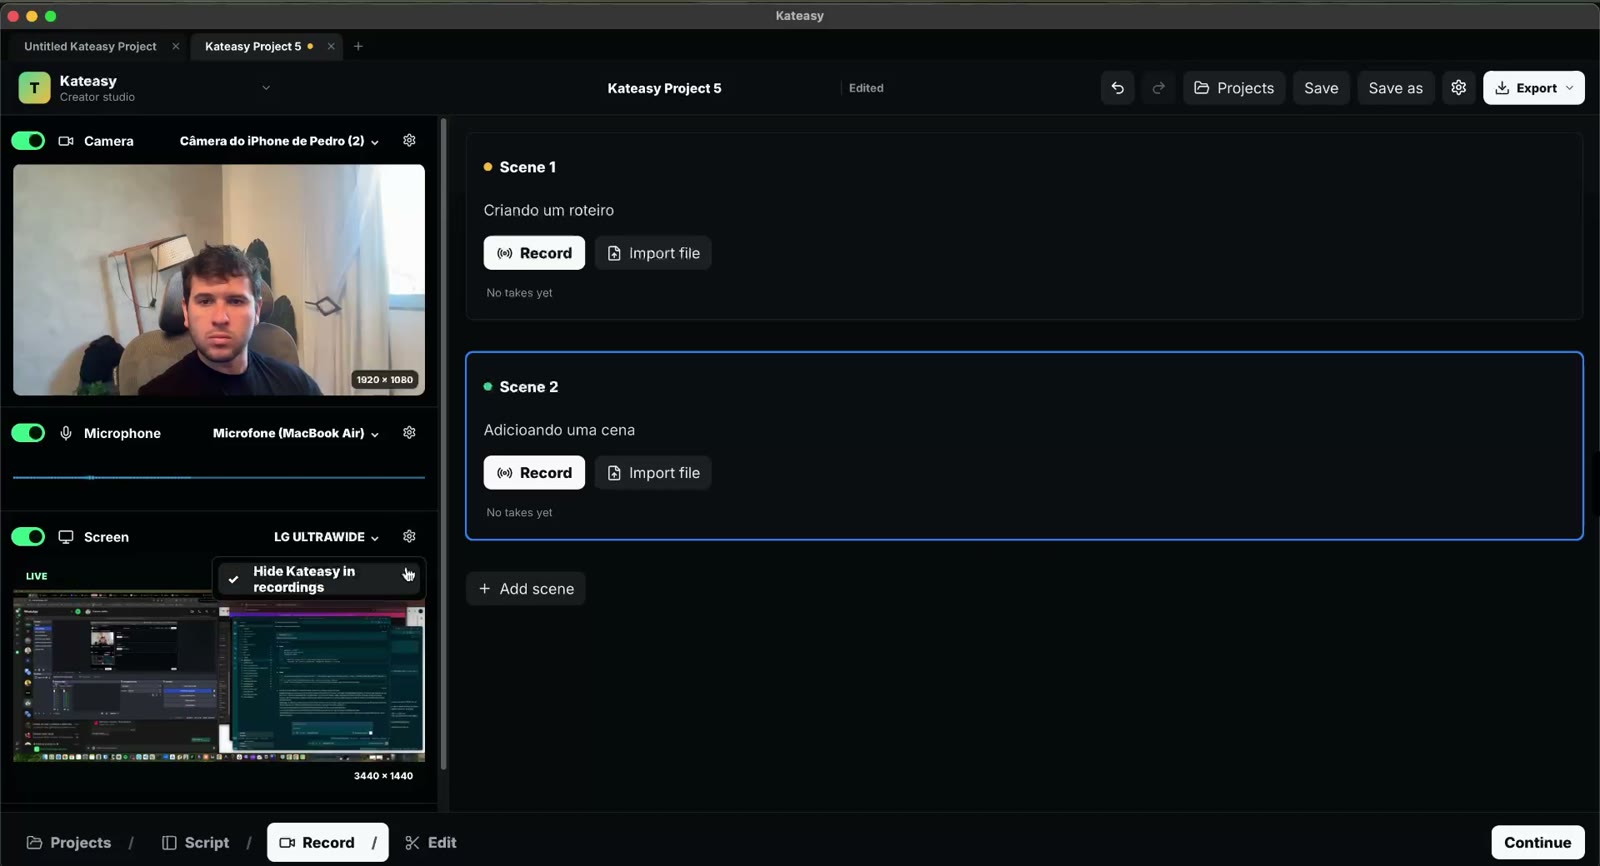Click the microphone audio level meter

coord(219,478)
